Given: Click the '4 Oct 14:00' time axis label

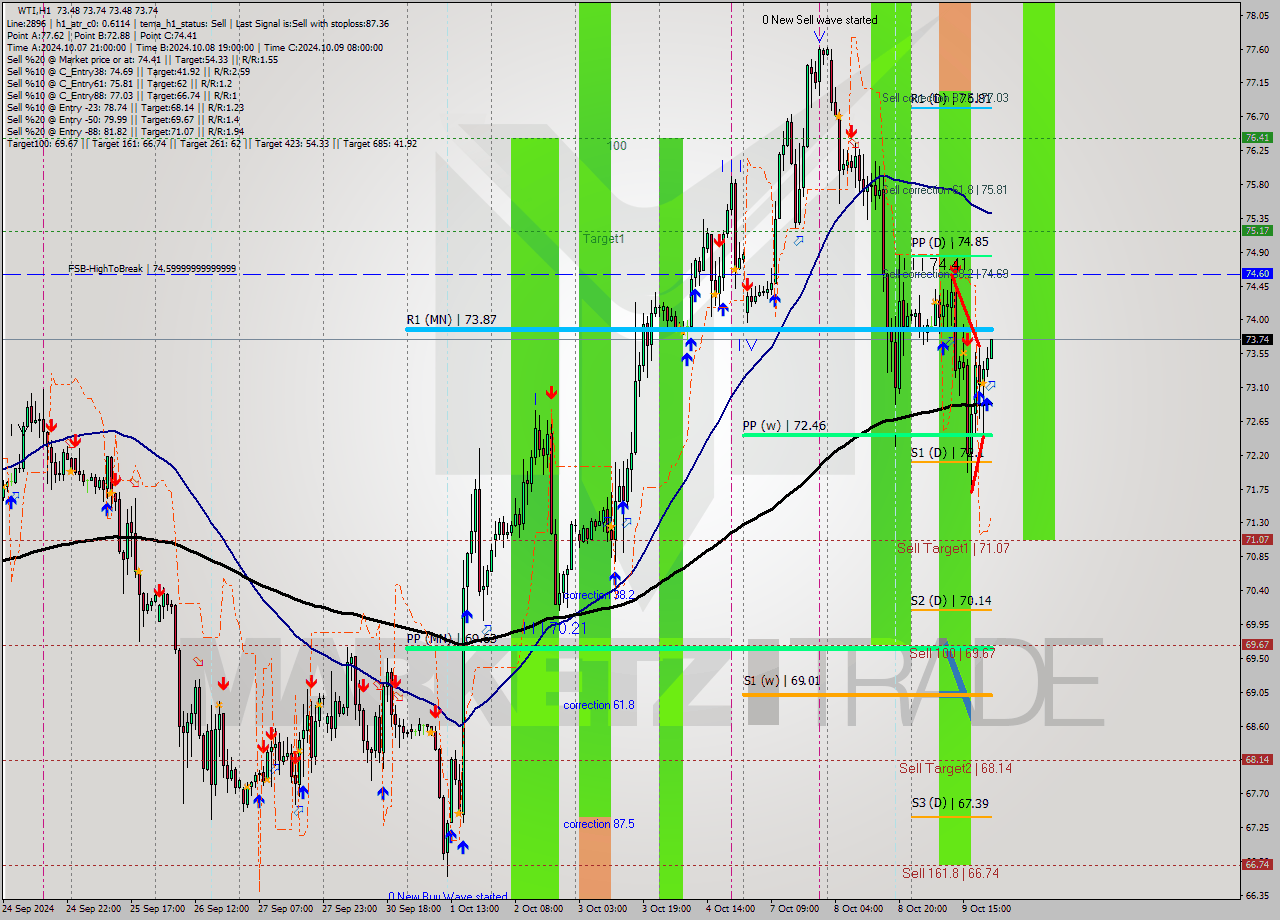Looking at the screenshot, I should point(730,909).
